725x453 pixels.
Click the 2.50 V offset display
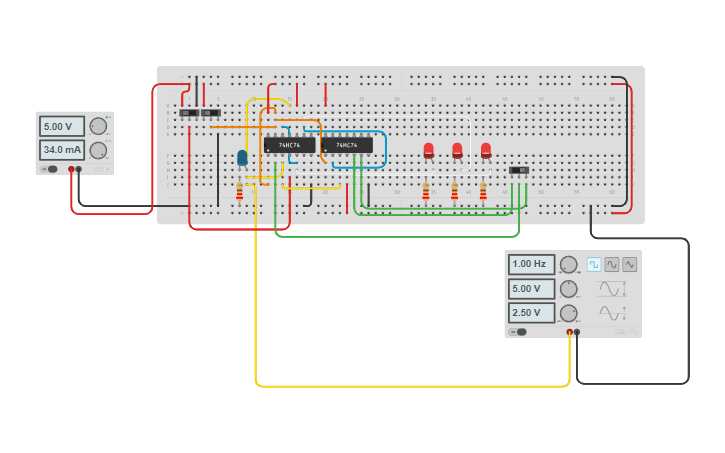point(532,313)
